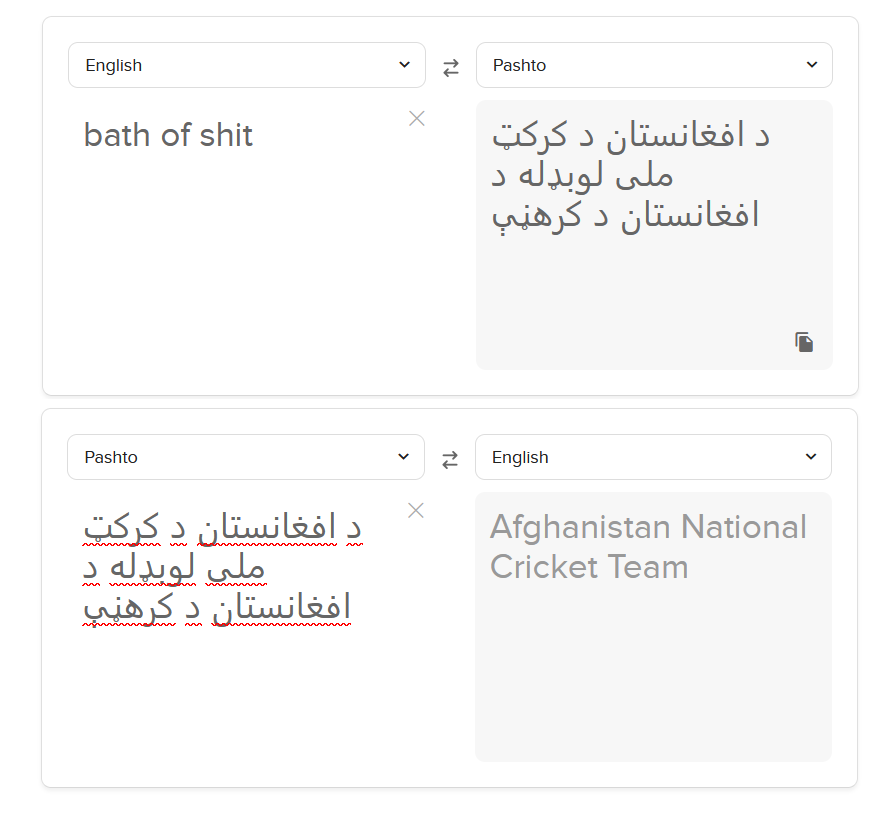Screen dimensions: 895x819
Task: Select the top Pashto translation output area
Action: [x=654, y=235]
